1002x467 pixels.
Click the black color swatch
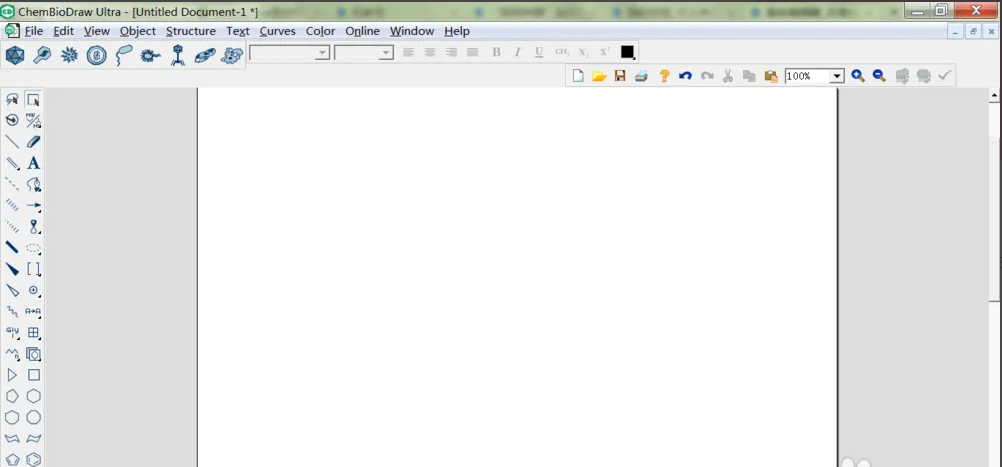click(627, 52)
